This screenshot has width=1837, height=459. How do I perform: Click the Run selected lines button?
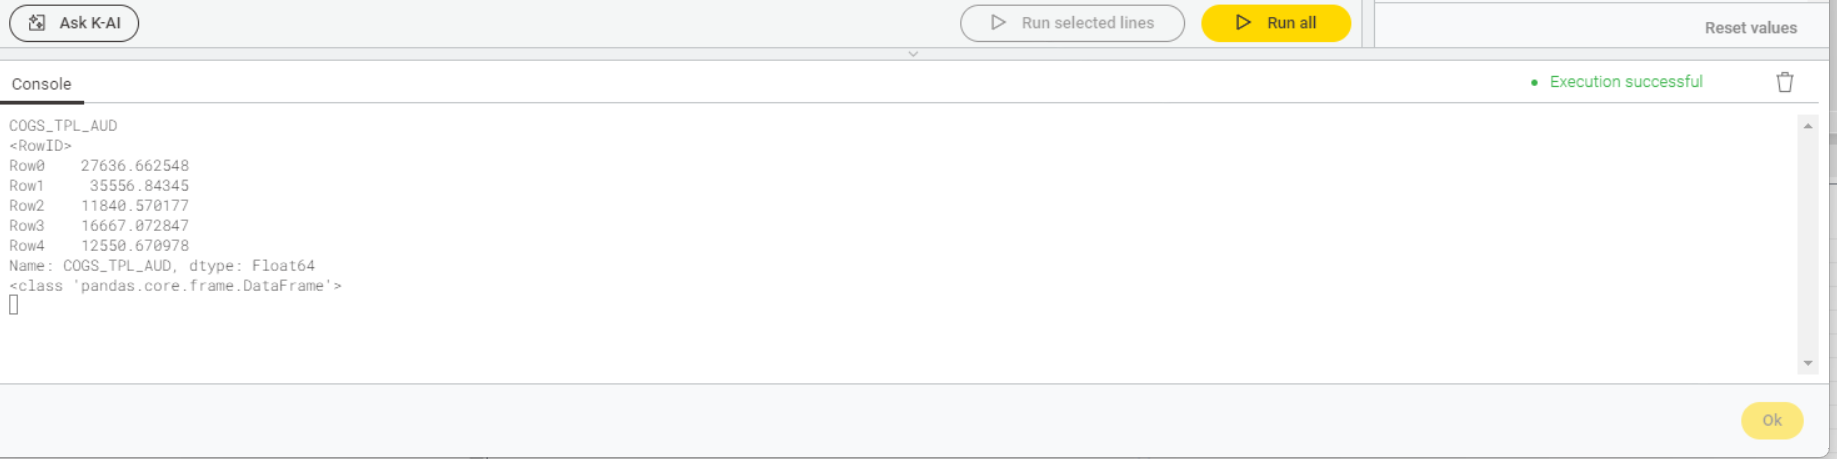point(1072,23)
